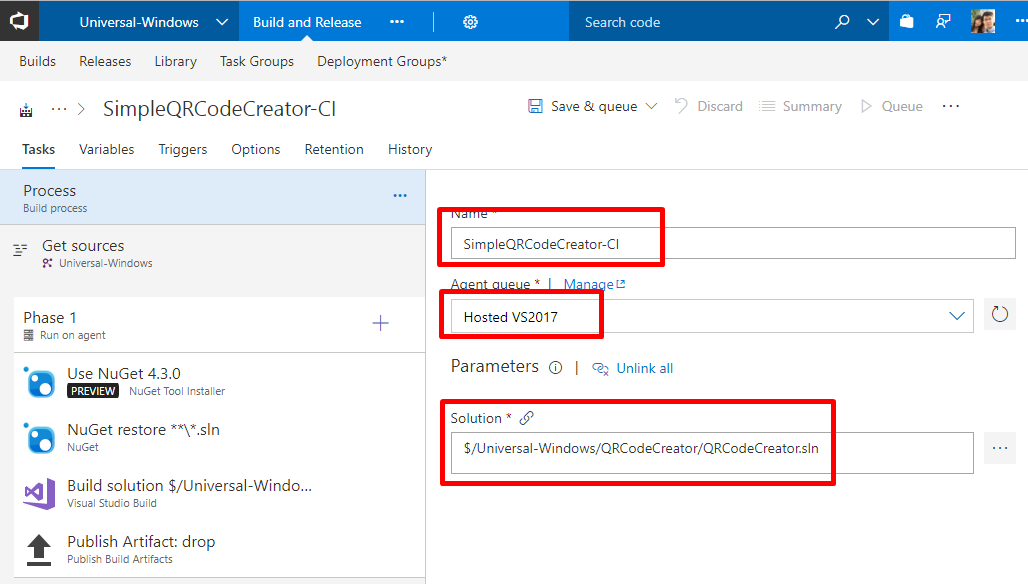Click the NuGet Tool Installer icon

(x=39, y=382)
